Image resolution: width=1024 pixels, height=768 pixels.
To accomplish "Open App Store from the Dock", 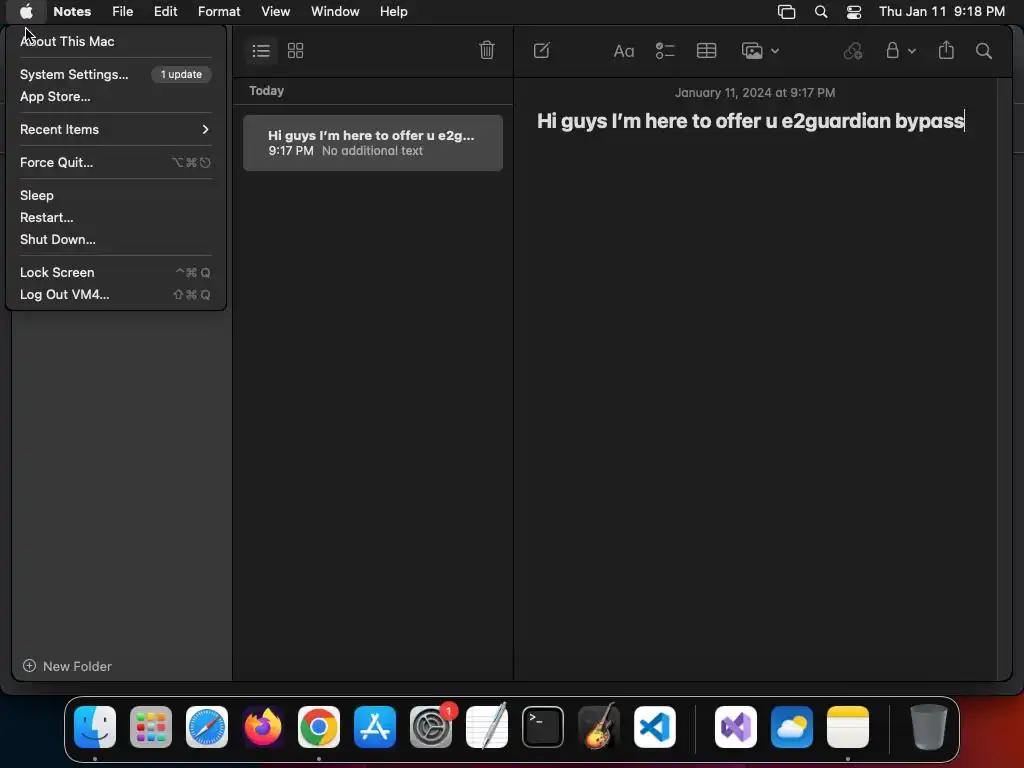I will click(x=375, y=727).
